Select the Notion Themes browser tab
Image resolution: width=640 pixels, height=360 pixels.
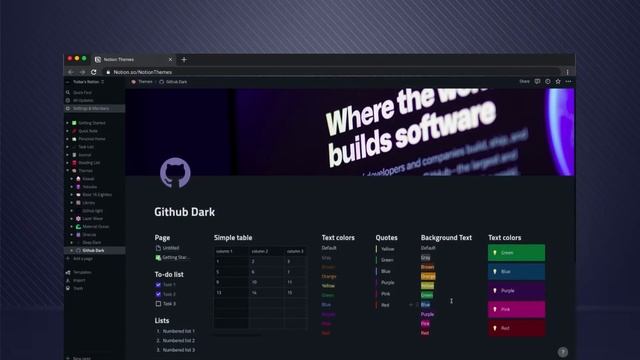click(x=134, y=60)
